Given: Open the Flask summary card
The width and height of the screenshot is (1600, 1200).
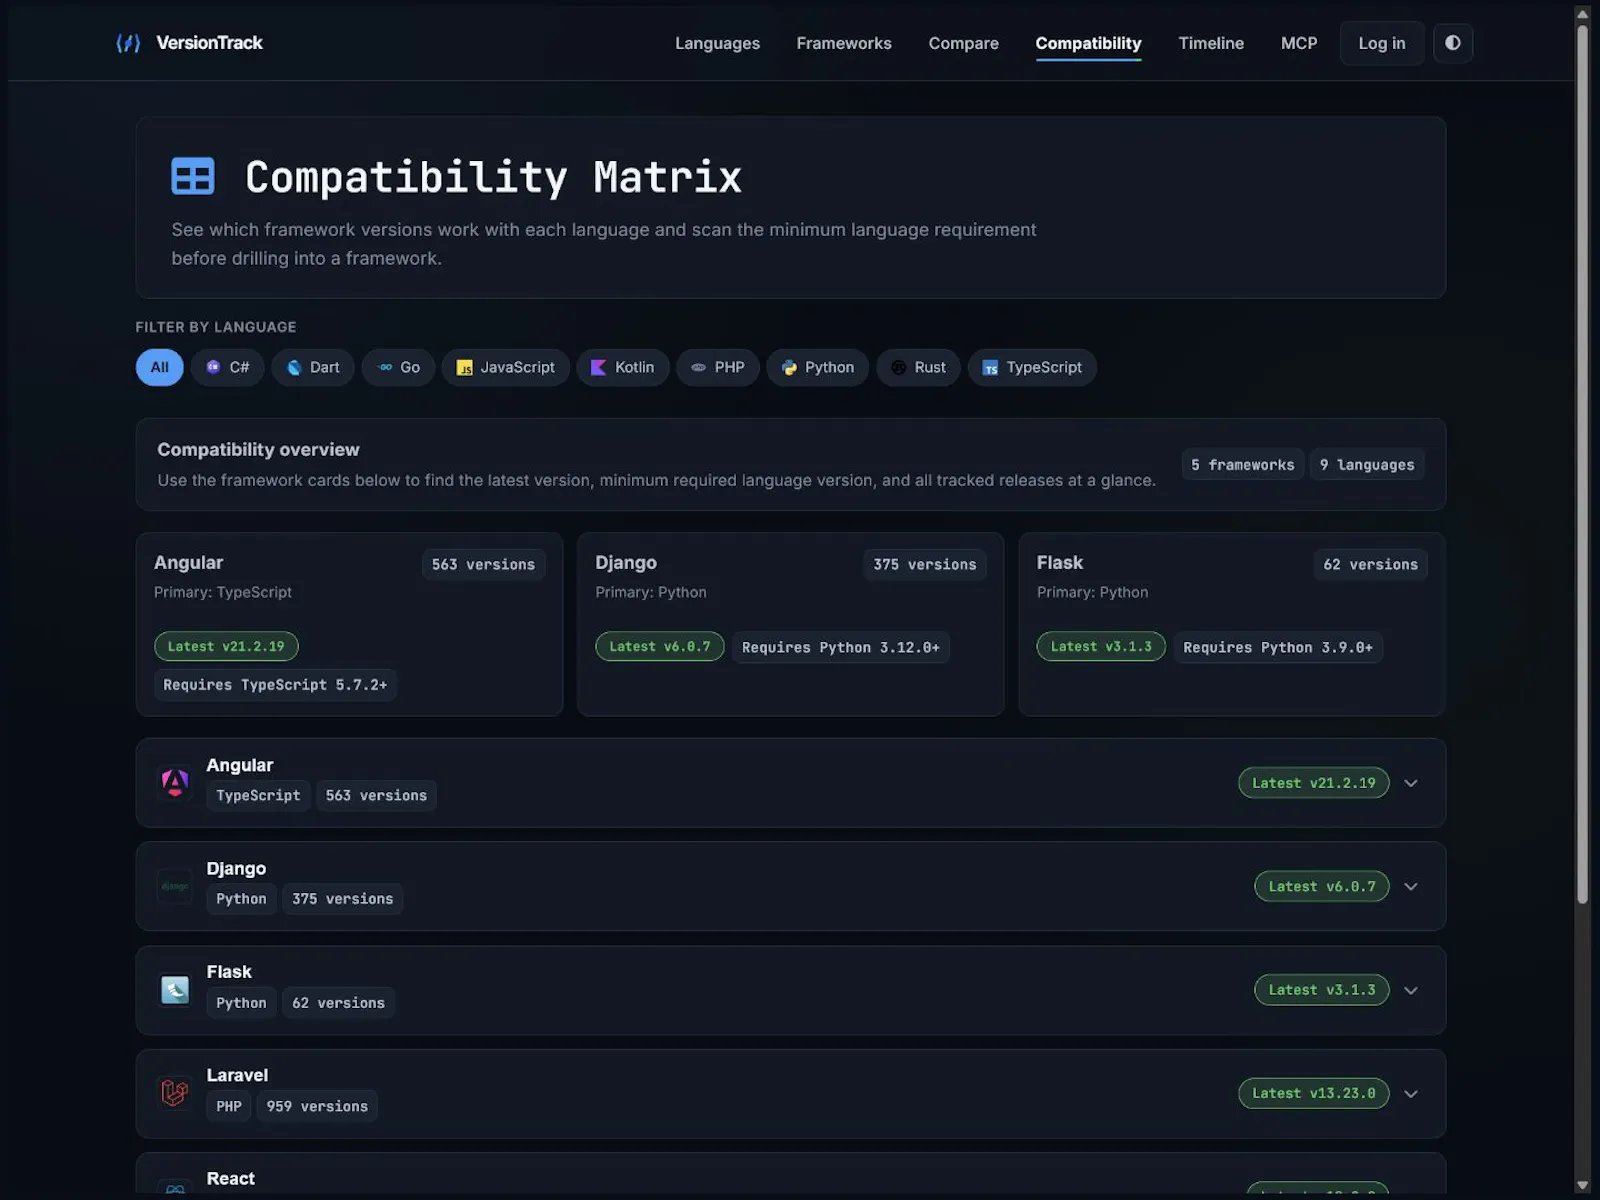Looking at the screenshot, I should tap(1232, 624).
